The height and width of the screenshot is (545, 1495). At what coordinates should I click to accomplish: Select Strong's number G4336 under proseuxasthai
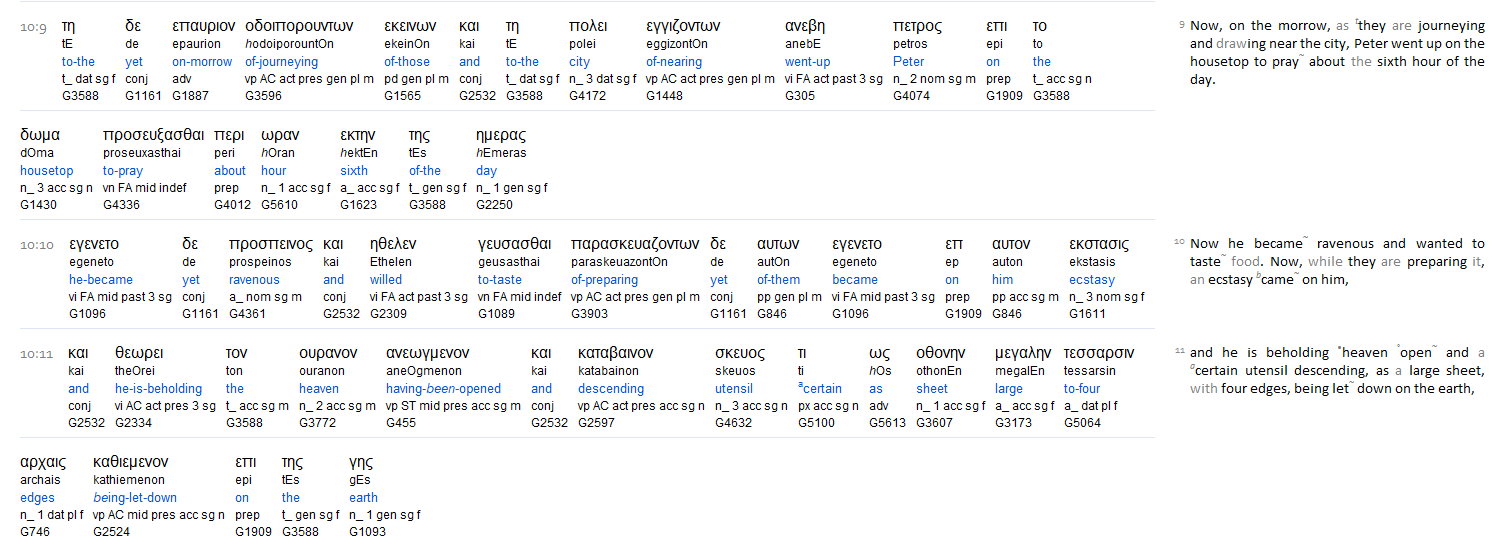(121, 205)
